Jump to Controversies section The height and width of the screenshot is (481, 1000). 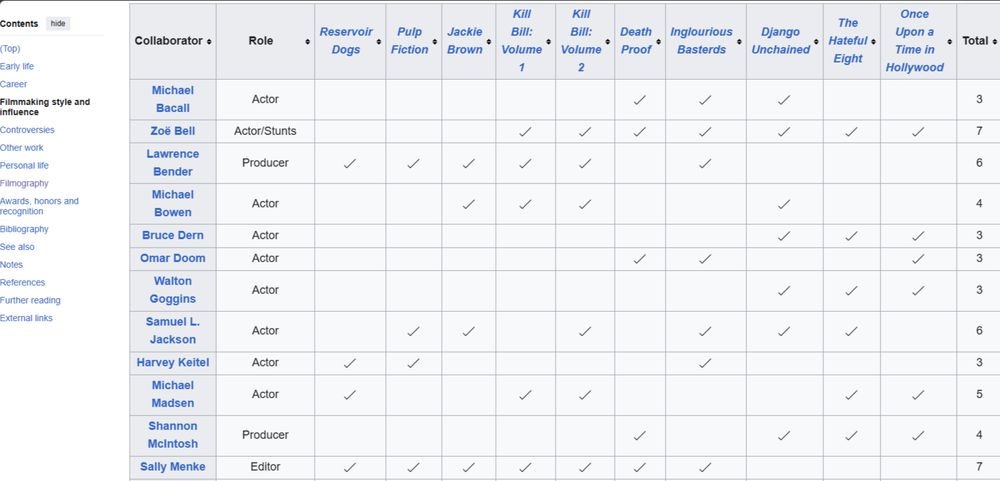pos(27,130)
